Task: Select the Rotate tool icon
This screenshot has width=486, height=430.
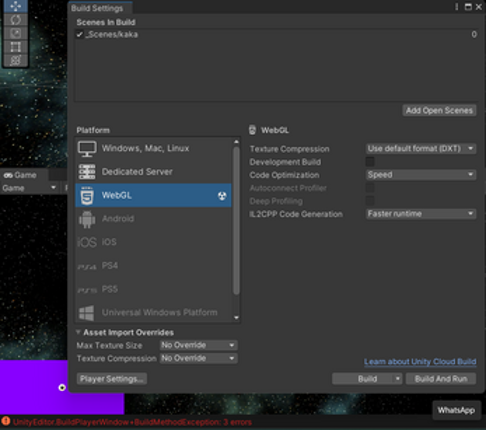Action: point(15,20)
